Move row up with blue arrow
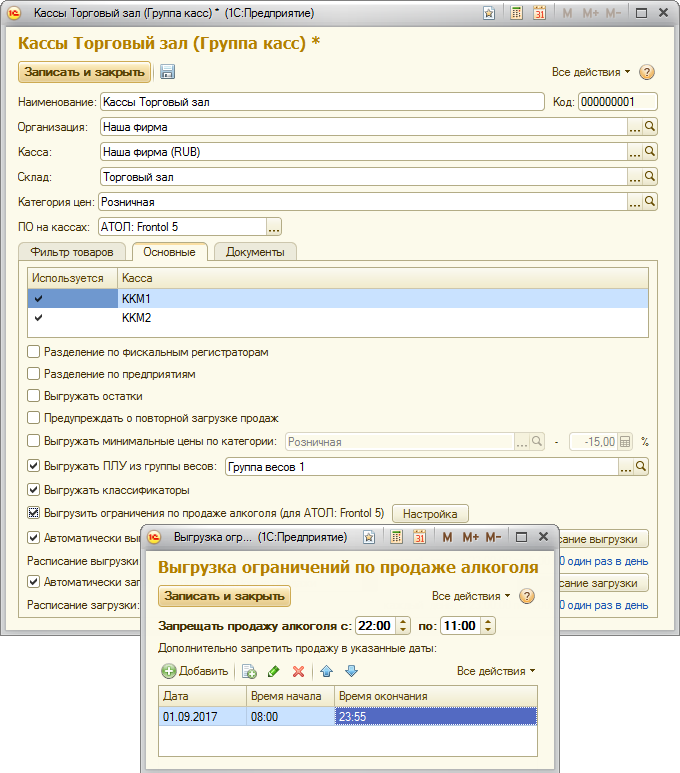This screenshot has height=773, width=680. pyautogui.click(x=326, y=671)
